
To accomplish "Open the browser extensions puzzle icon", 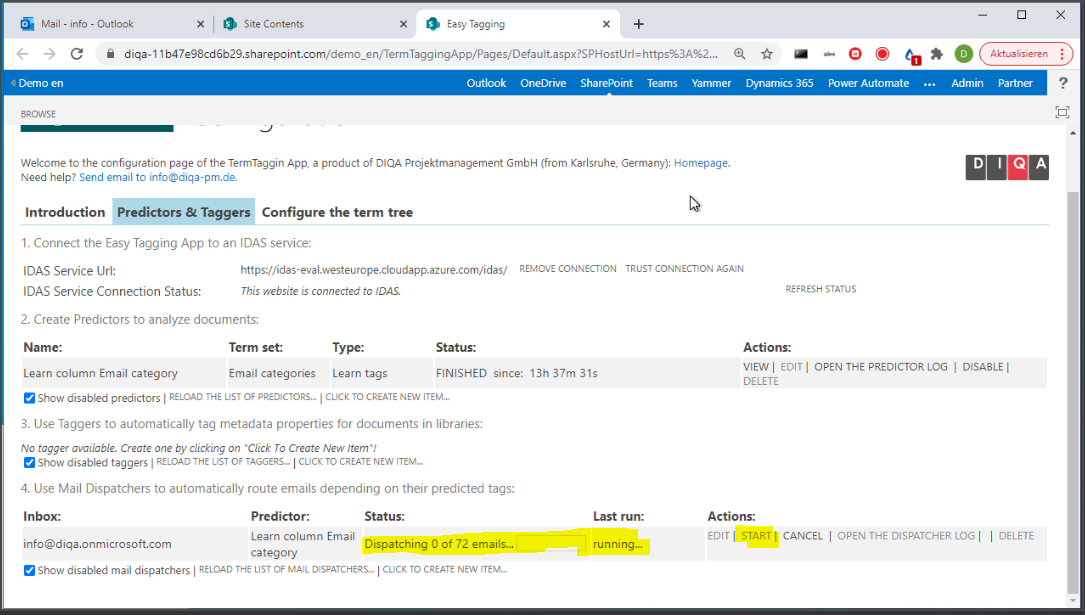I will pos(936,54).
